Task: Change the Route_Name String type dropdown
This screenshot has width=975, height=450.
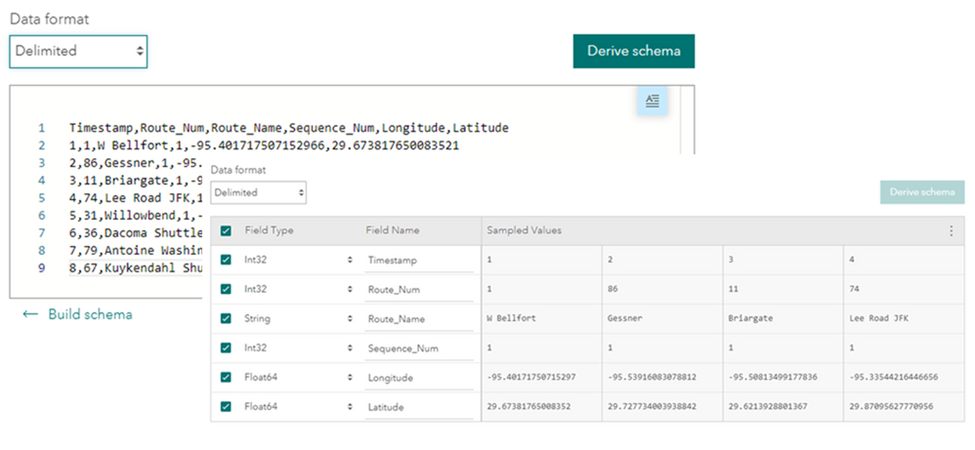Action: 298,319
